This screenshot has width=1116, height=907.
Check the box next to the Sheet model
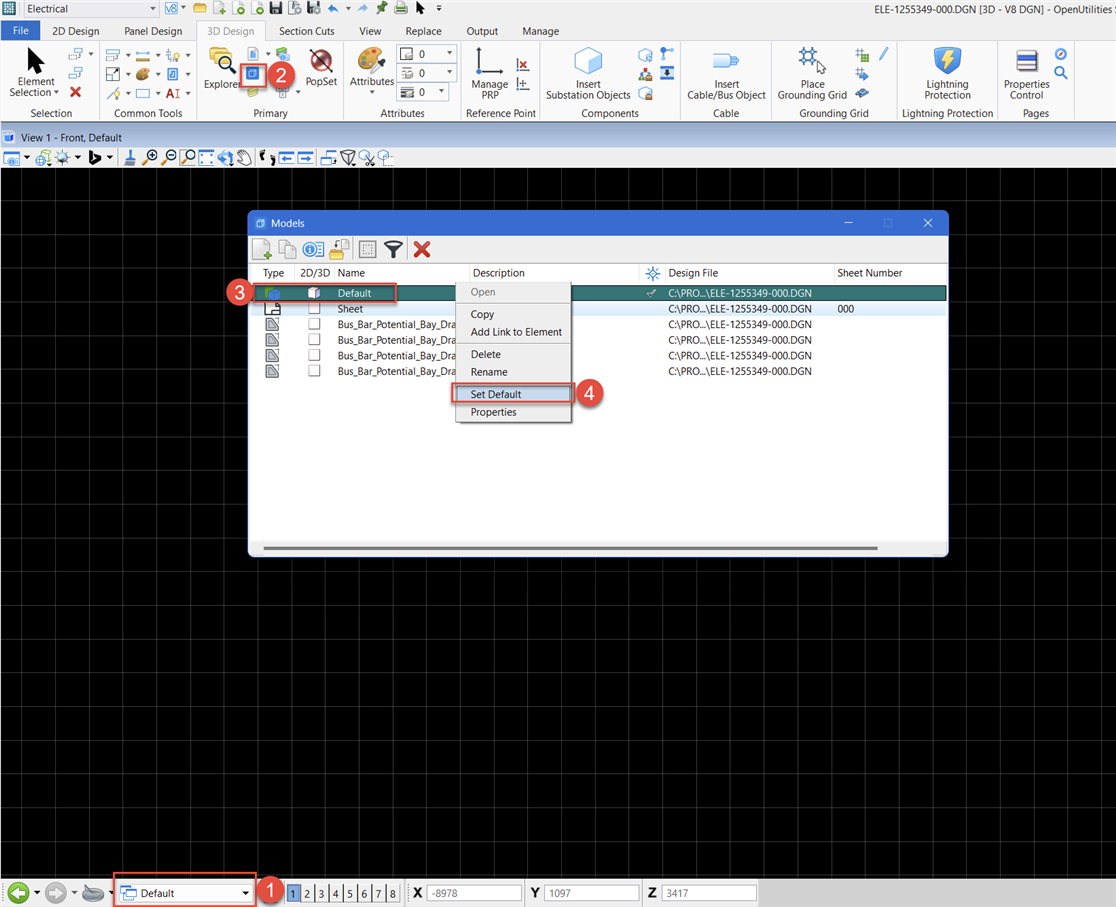point(313,309)
